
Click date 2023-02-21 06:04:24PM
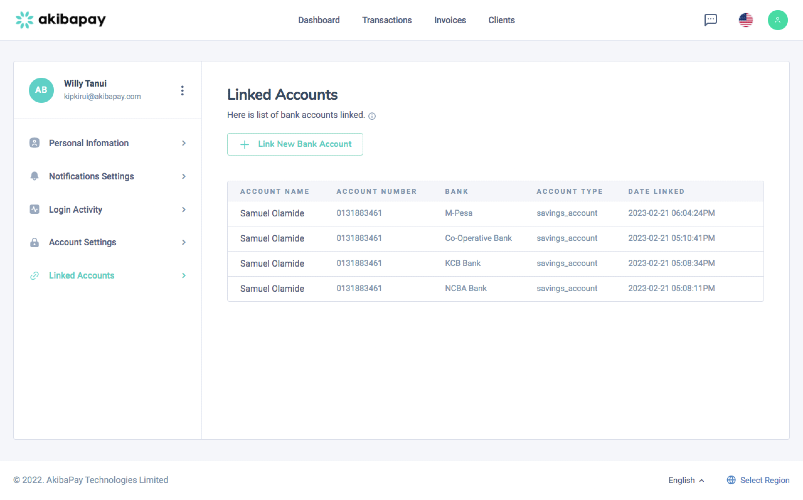coord(671,213)
